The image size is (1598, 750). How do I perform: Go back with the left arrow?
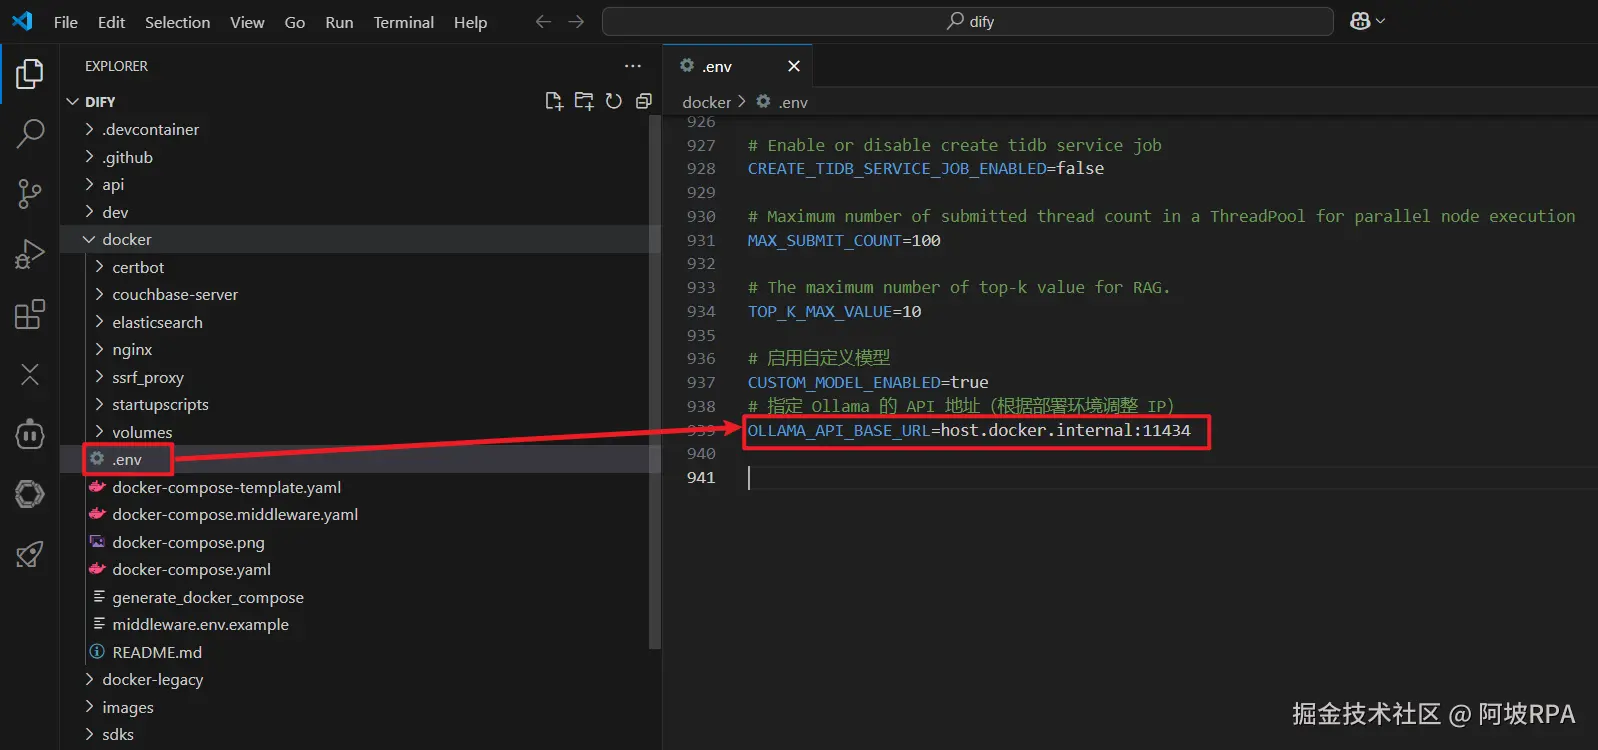543,21
